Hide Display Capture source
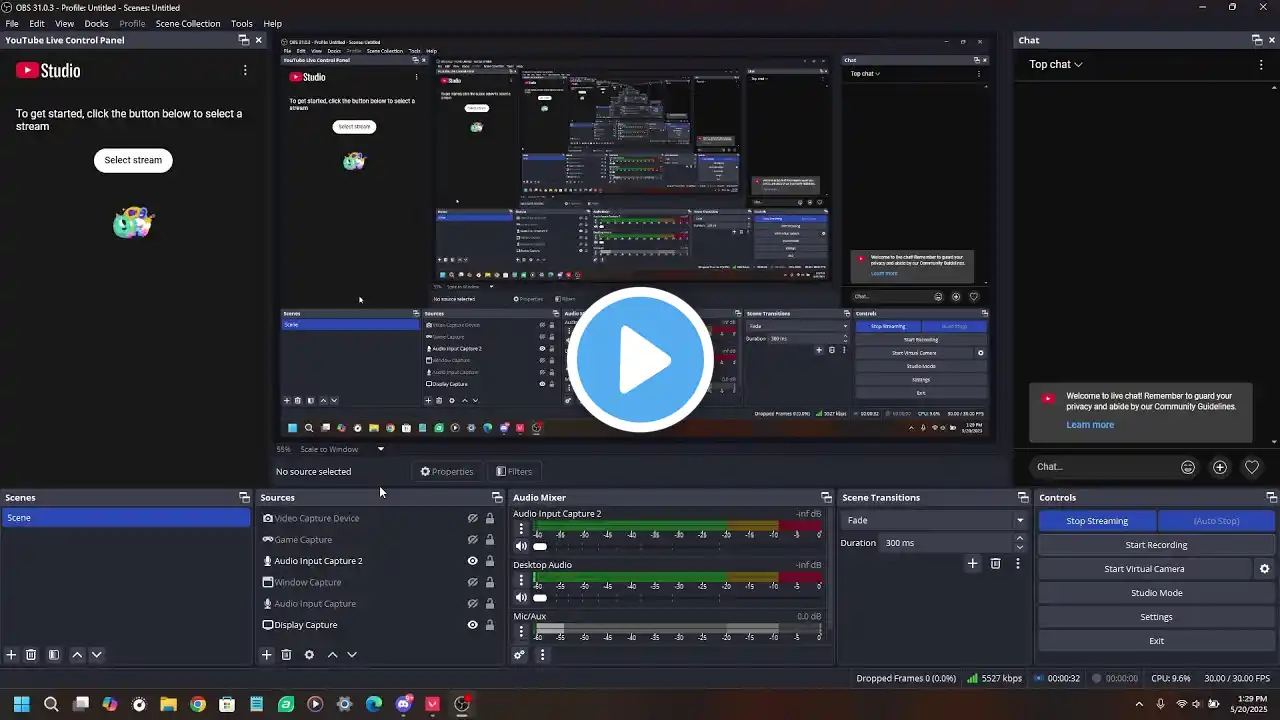Screen dimensions: 1280x720 click(473, 625)
